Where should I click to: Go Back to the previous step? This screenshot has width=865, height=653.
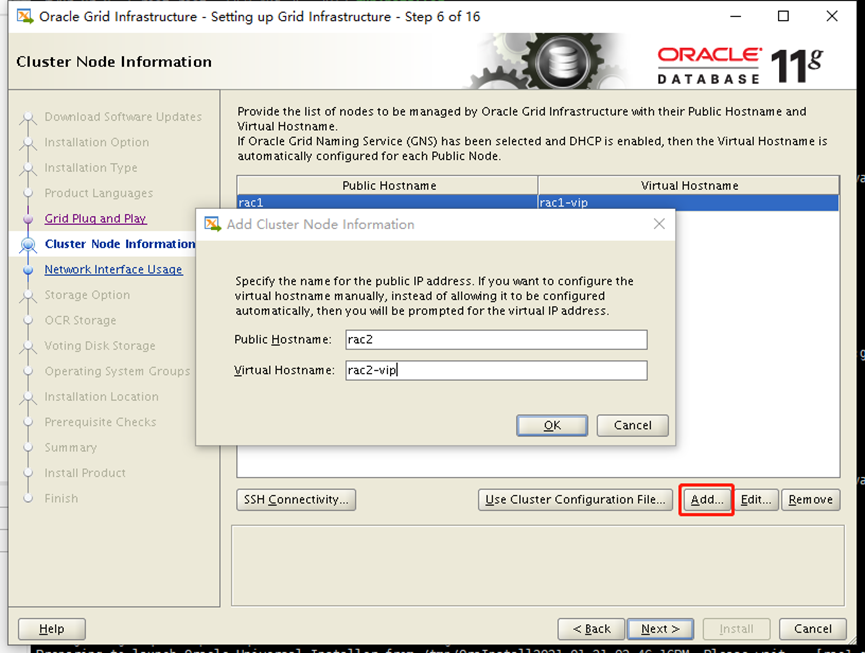tap(591, 629)
